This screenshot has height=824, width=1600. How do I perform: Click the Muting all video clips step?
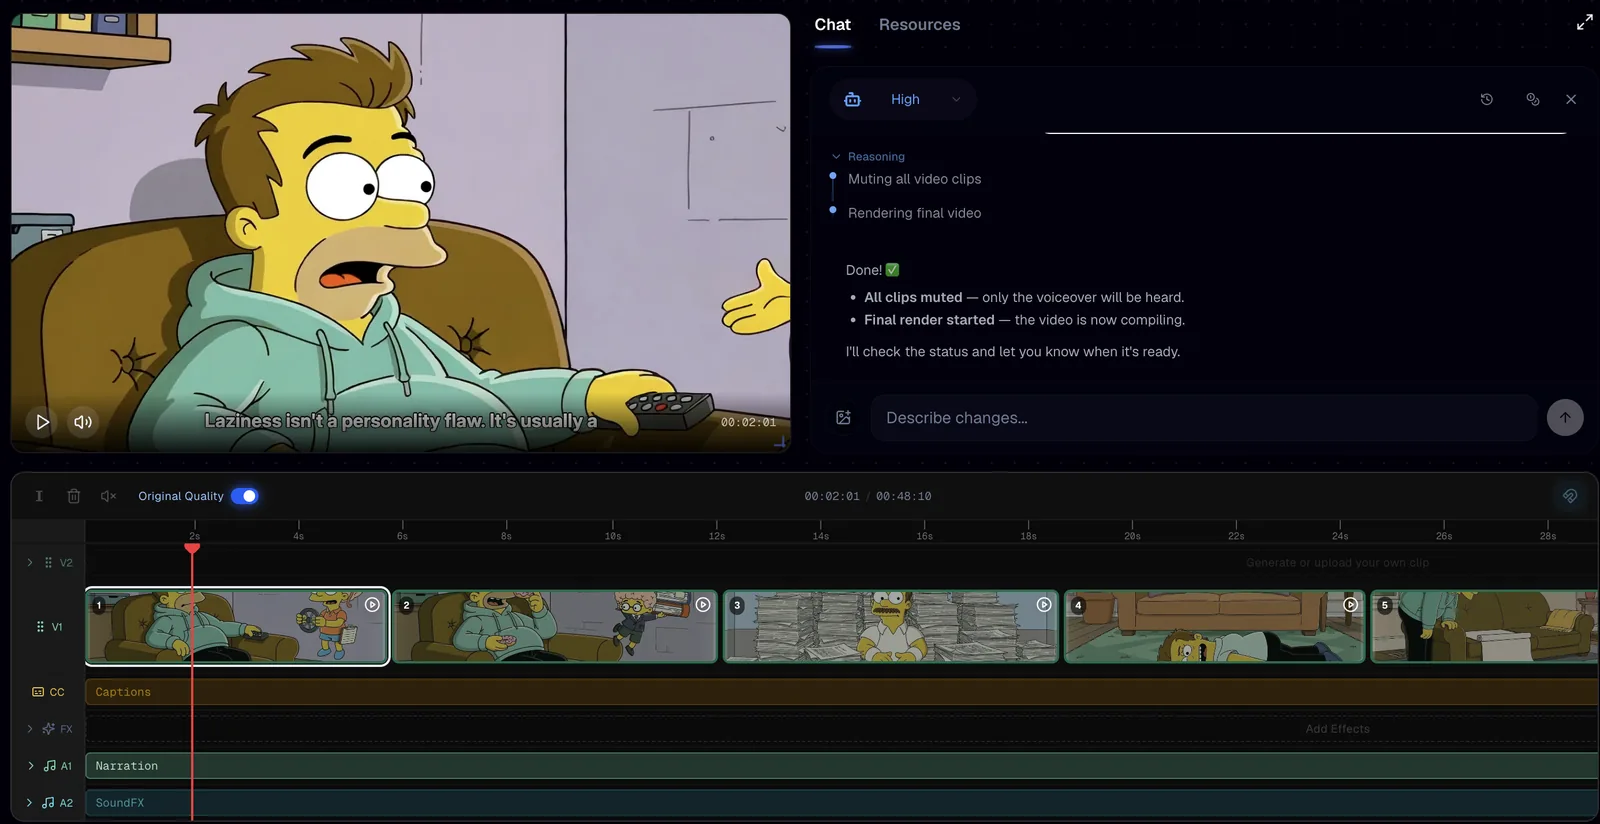pyautogui.click(x=914, y=179)
